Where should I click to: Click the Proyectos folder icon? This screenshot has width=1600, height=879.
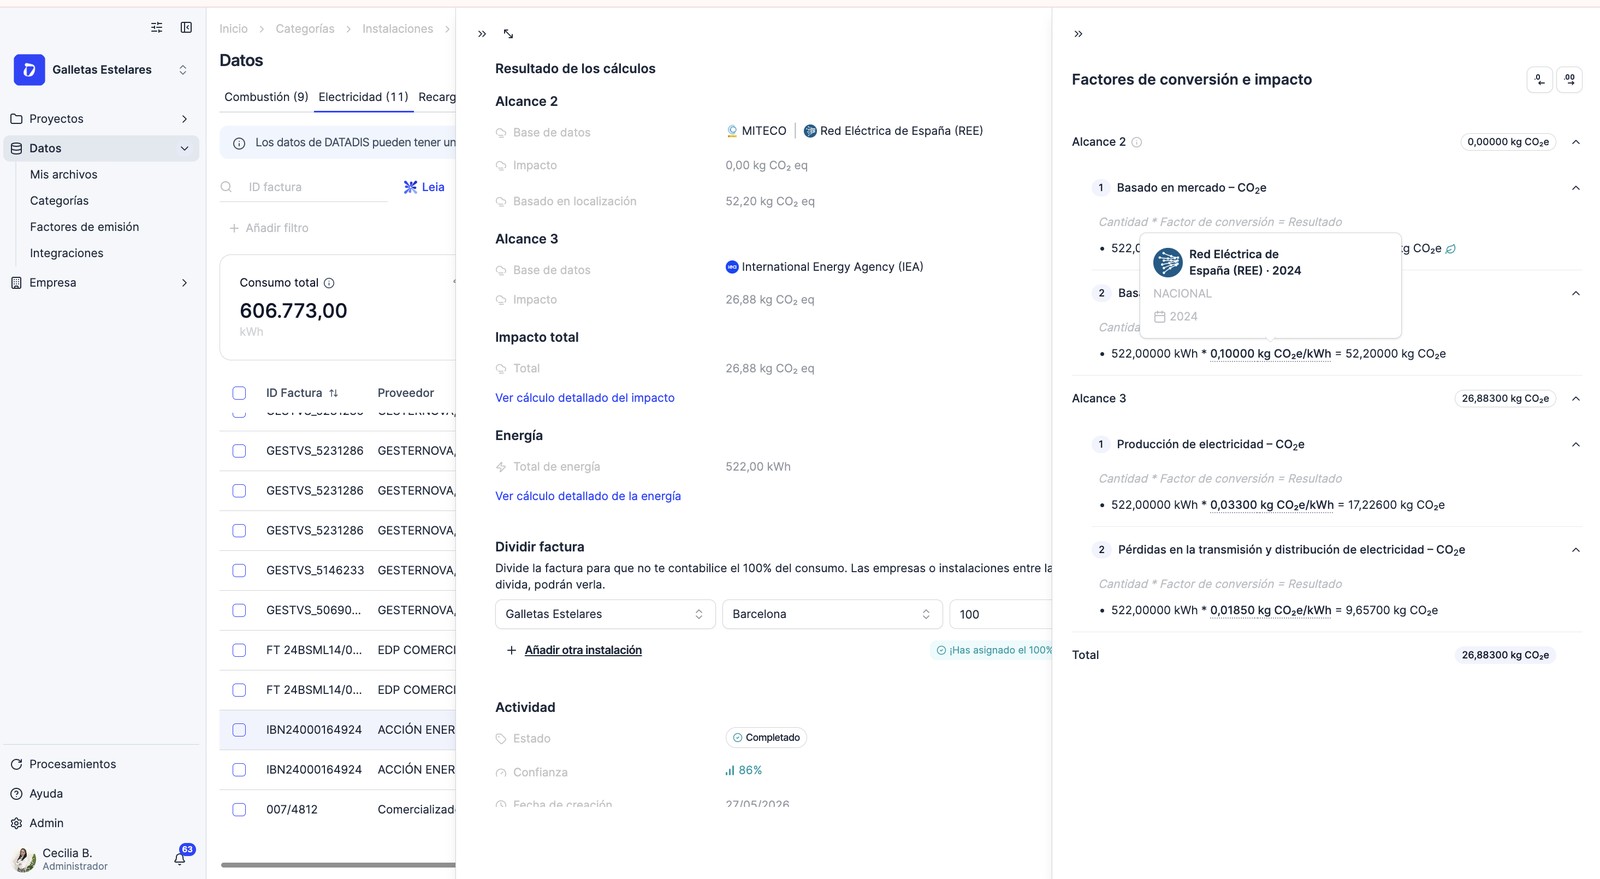click(16, 119)
